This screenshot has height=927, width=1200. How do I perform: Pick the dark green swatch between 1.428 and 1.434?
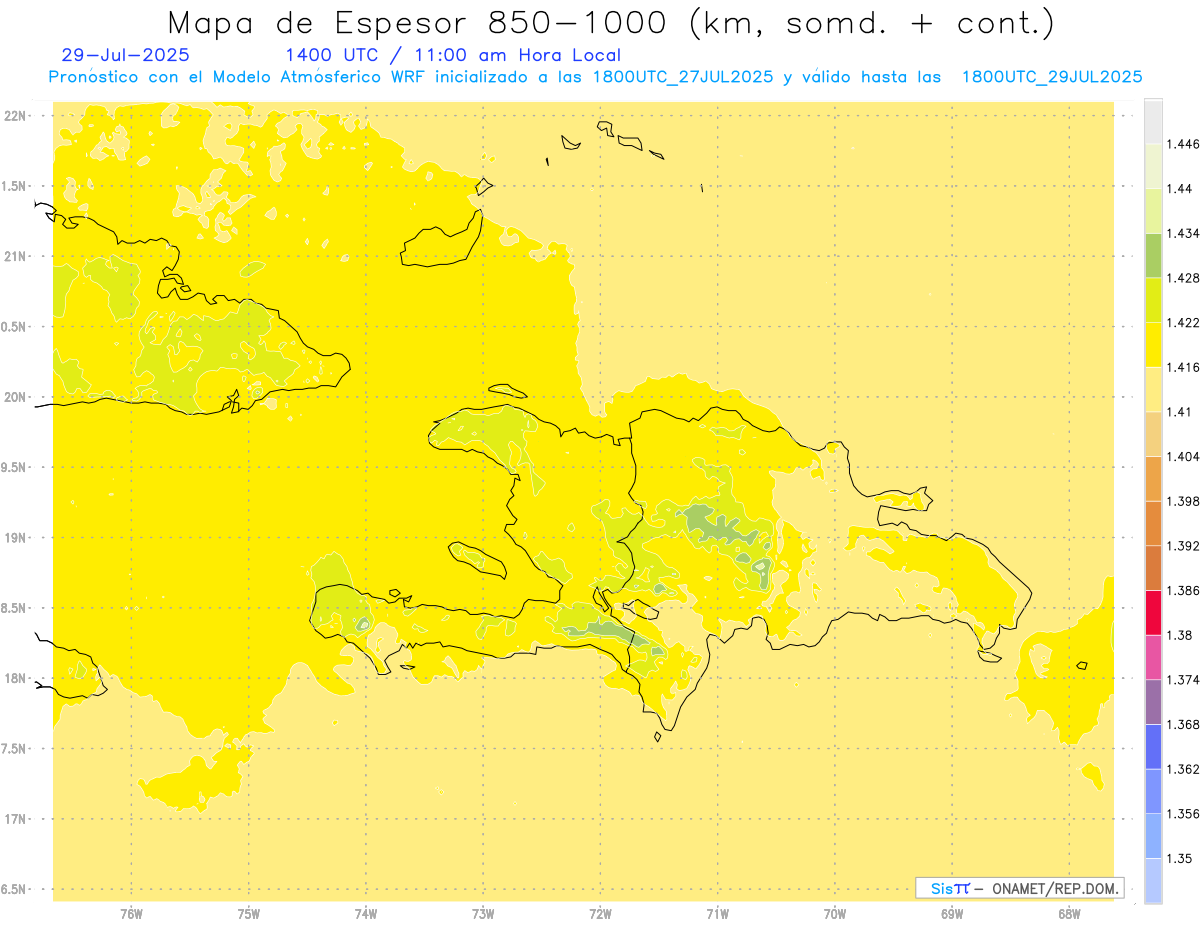tap(1153, 255)
